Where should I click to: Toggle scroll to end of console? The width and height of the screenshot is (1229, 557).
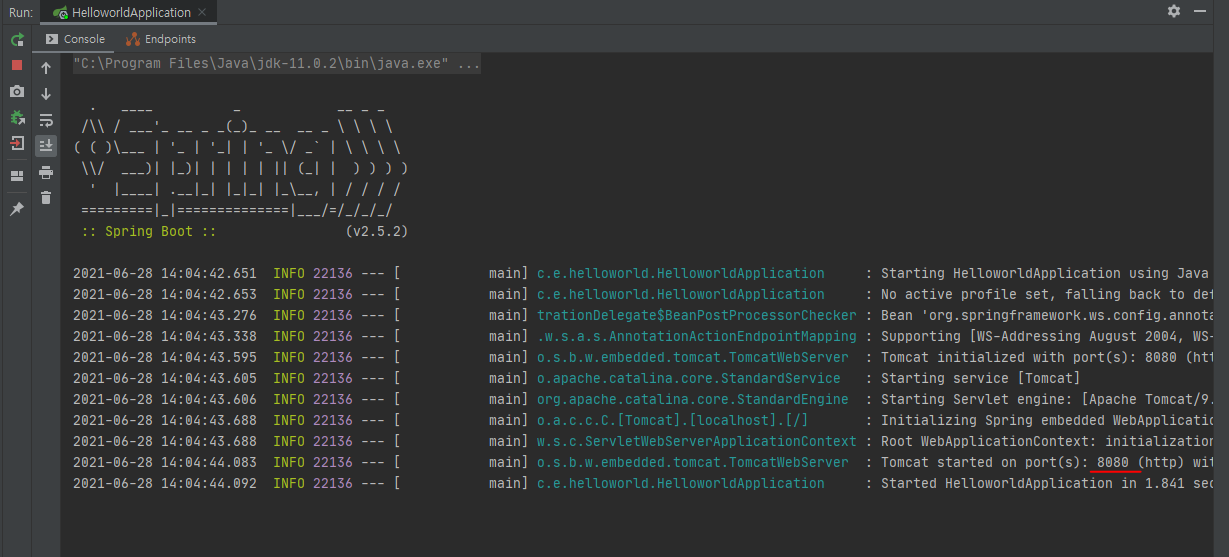tap(46, 146)
